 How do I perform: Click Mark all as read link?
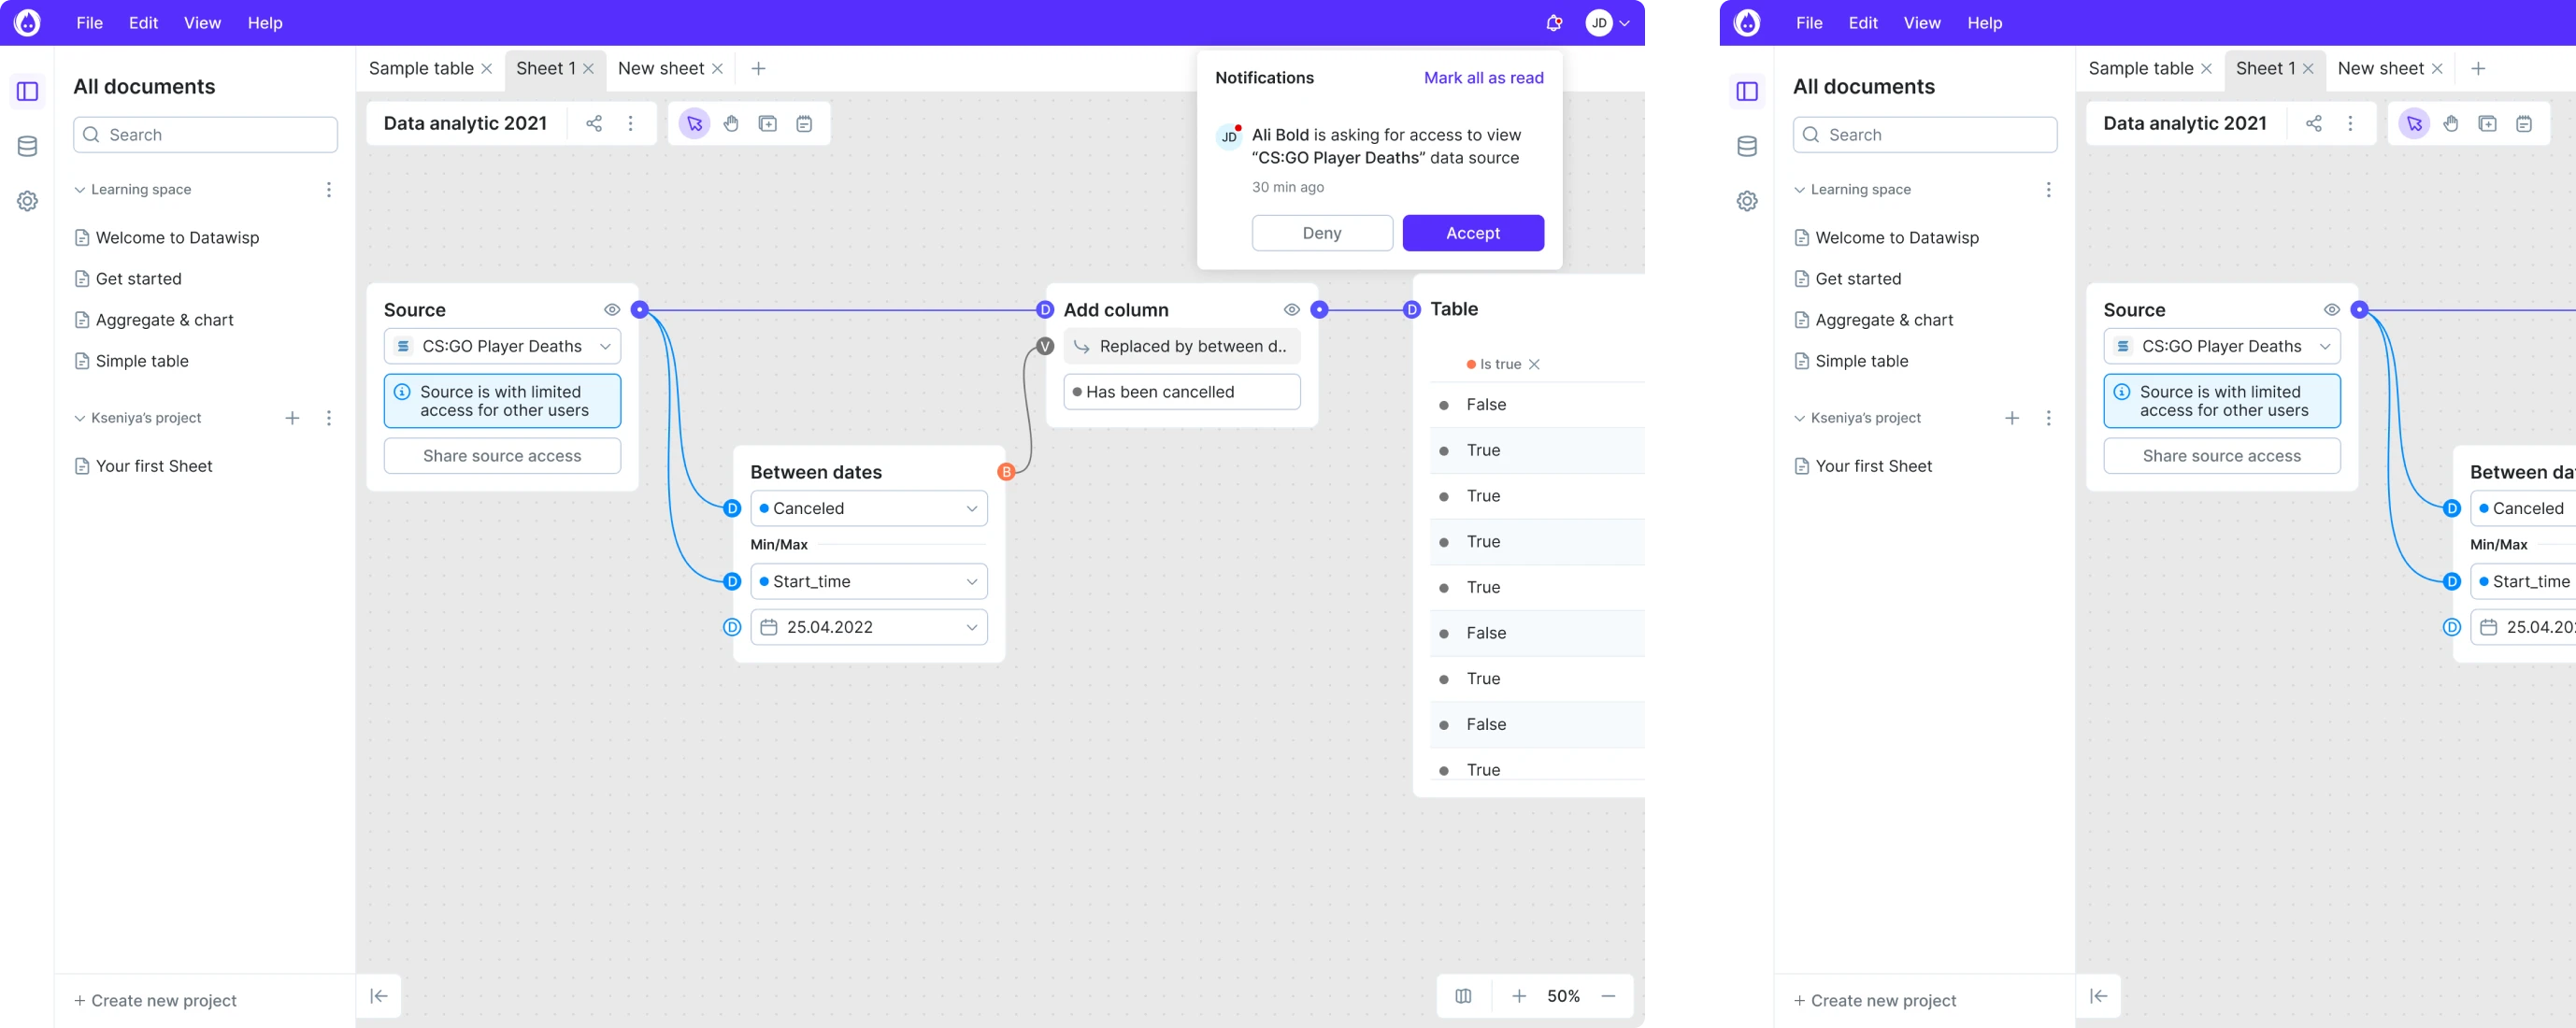click(x=1483, y=78)
